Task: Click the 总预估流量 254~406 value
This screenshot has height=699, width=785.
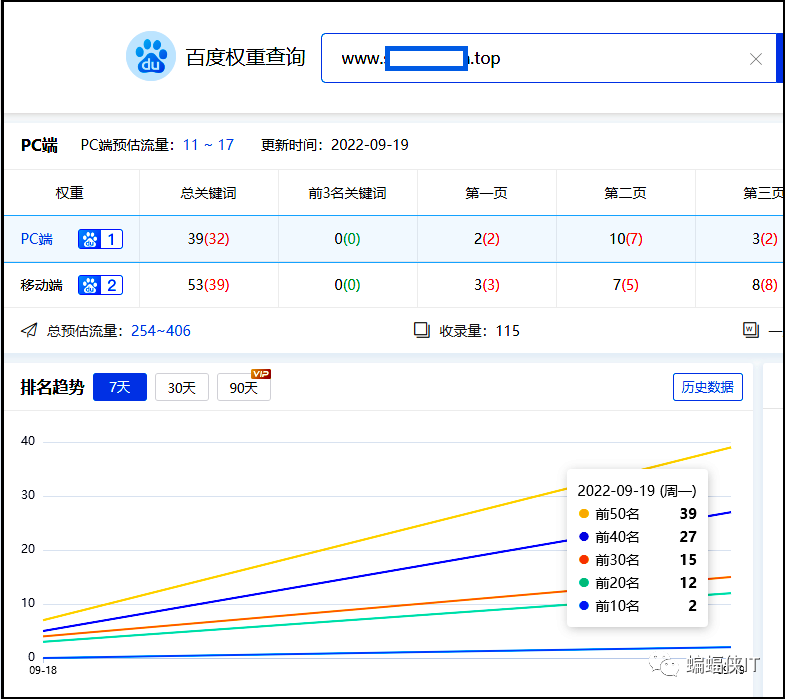Action: (161, 330)
